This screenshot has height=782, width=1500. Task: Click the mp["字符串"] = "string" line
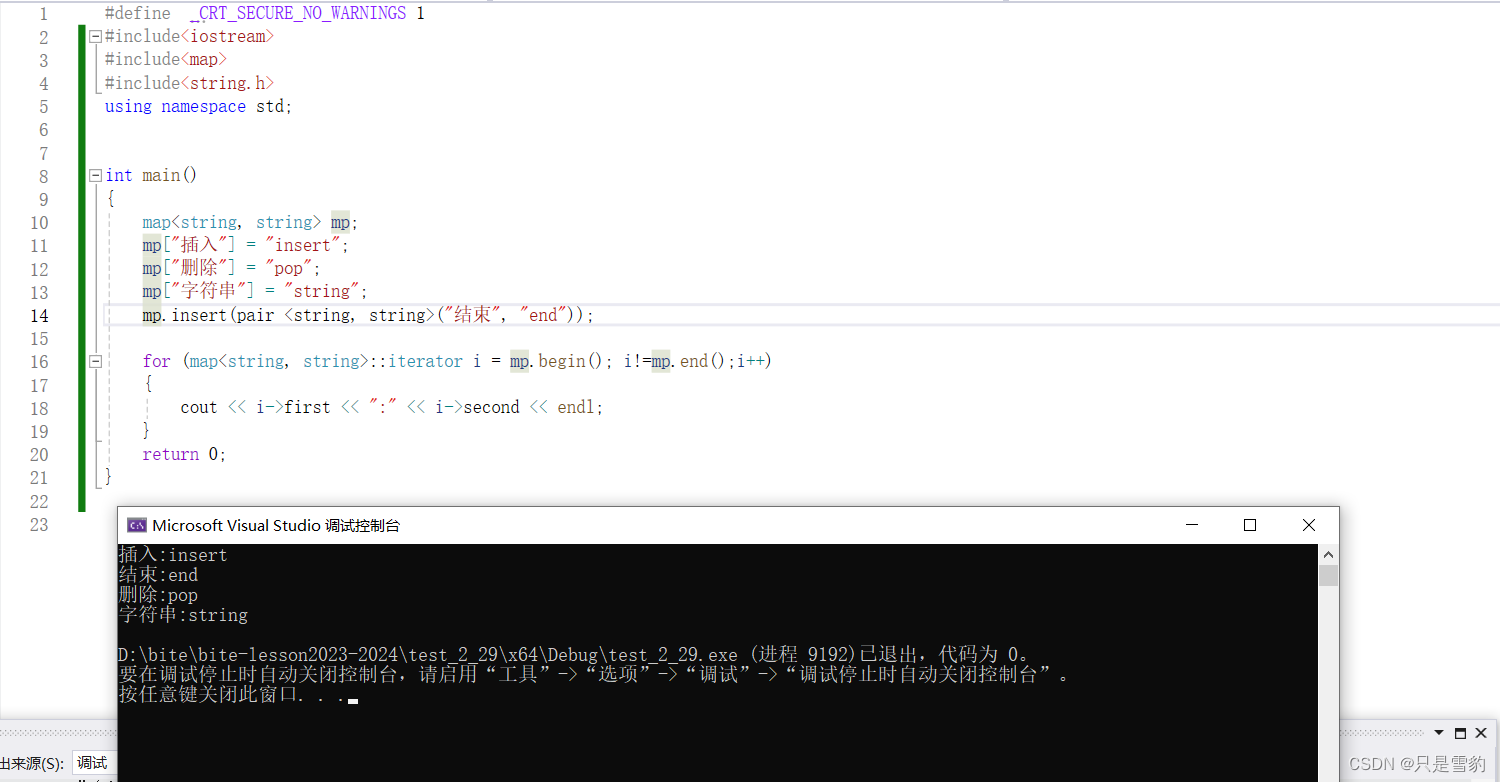[x=255, y=291]
